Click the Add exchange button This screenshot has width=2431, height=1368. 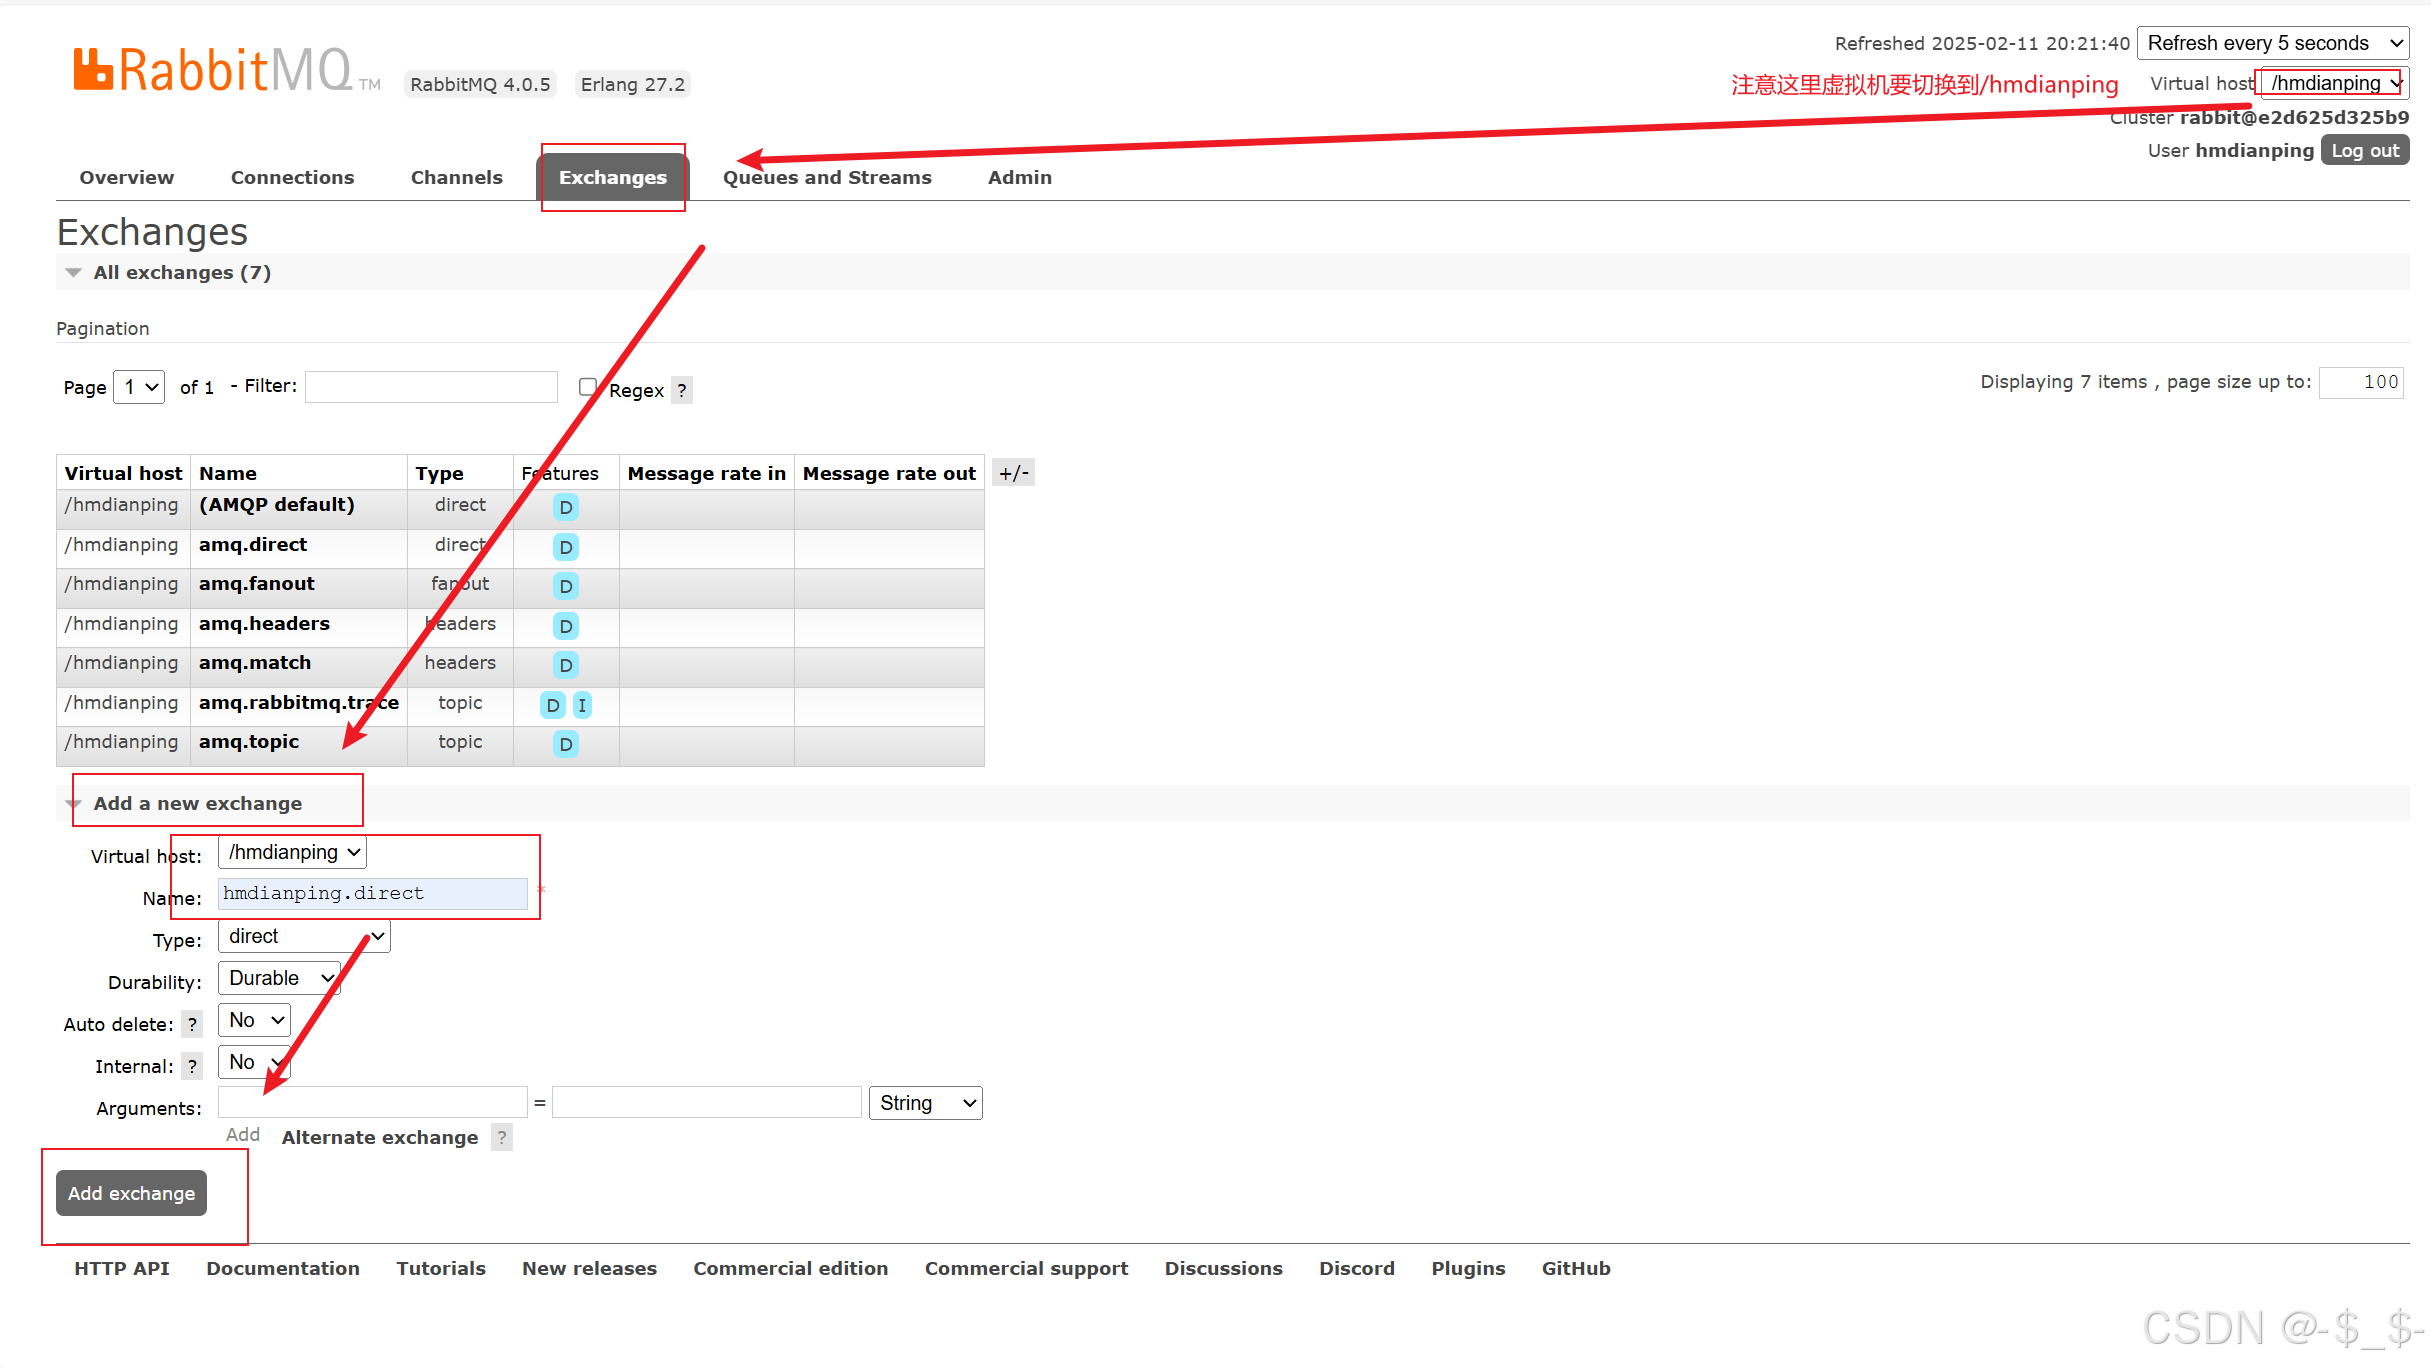[131, 1193]
